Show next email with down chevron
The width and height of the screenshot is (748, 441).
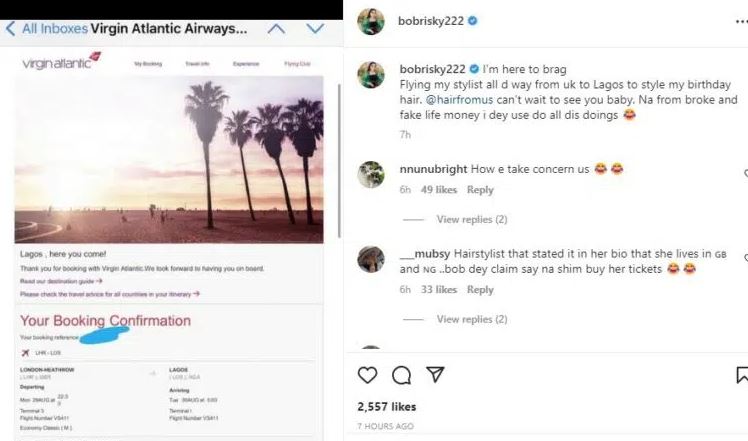315,29
